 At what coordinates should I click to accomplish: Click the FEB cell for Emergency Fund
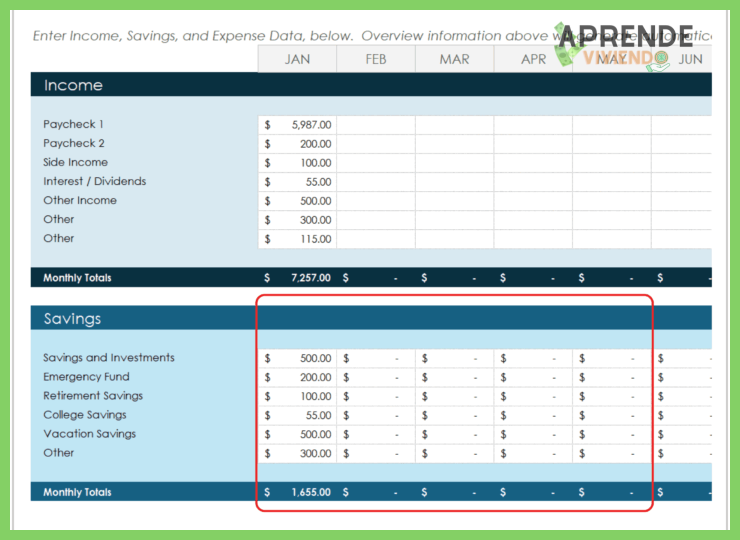click(x=376, y=377)
